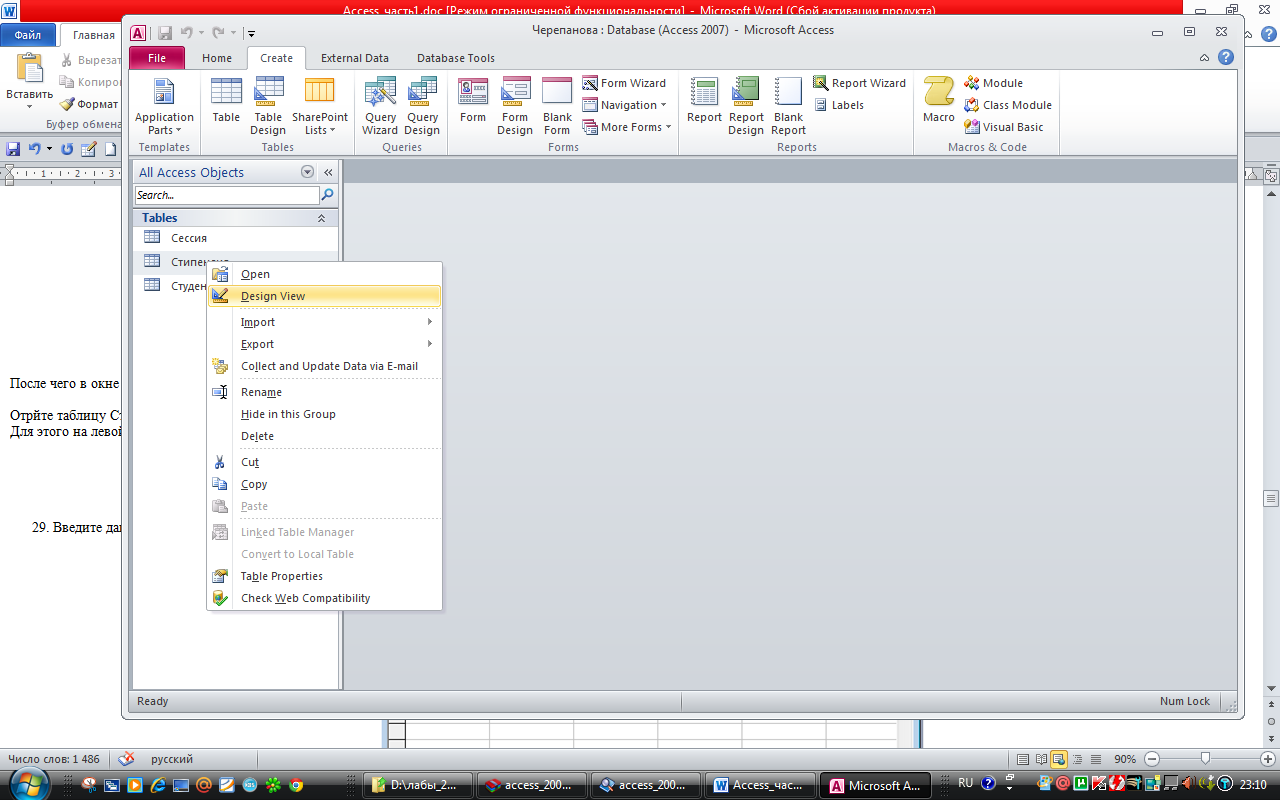The image size is (1280, 800).
Task: Create a Blank Report
Action: point(788,106)
